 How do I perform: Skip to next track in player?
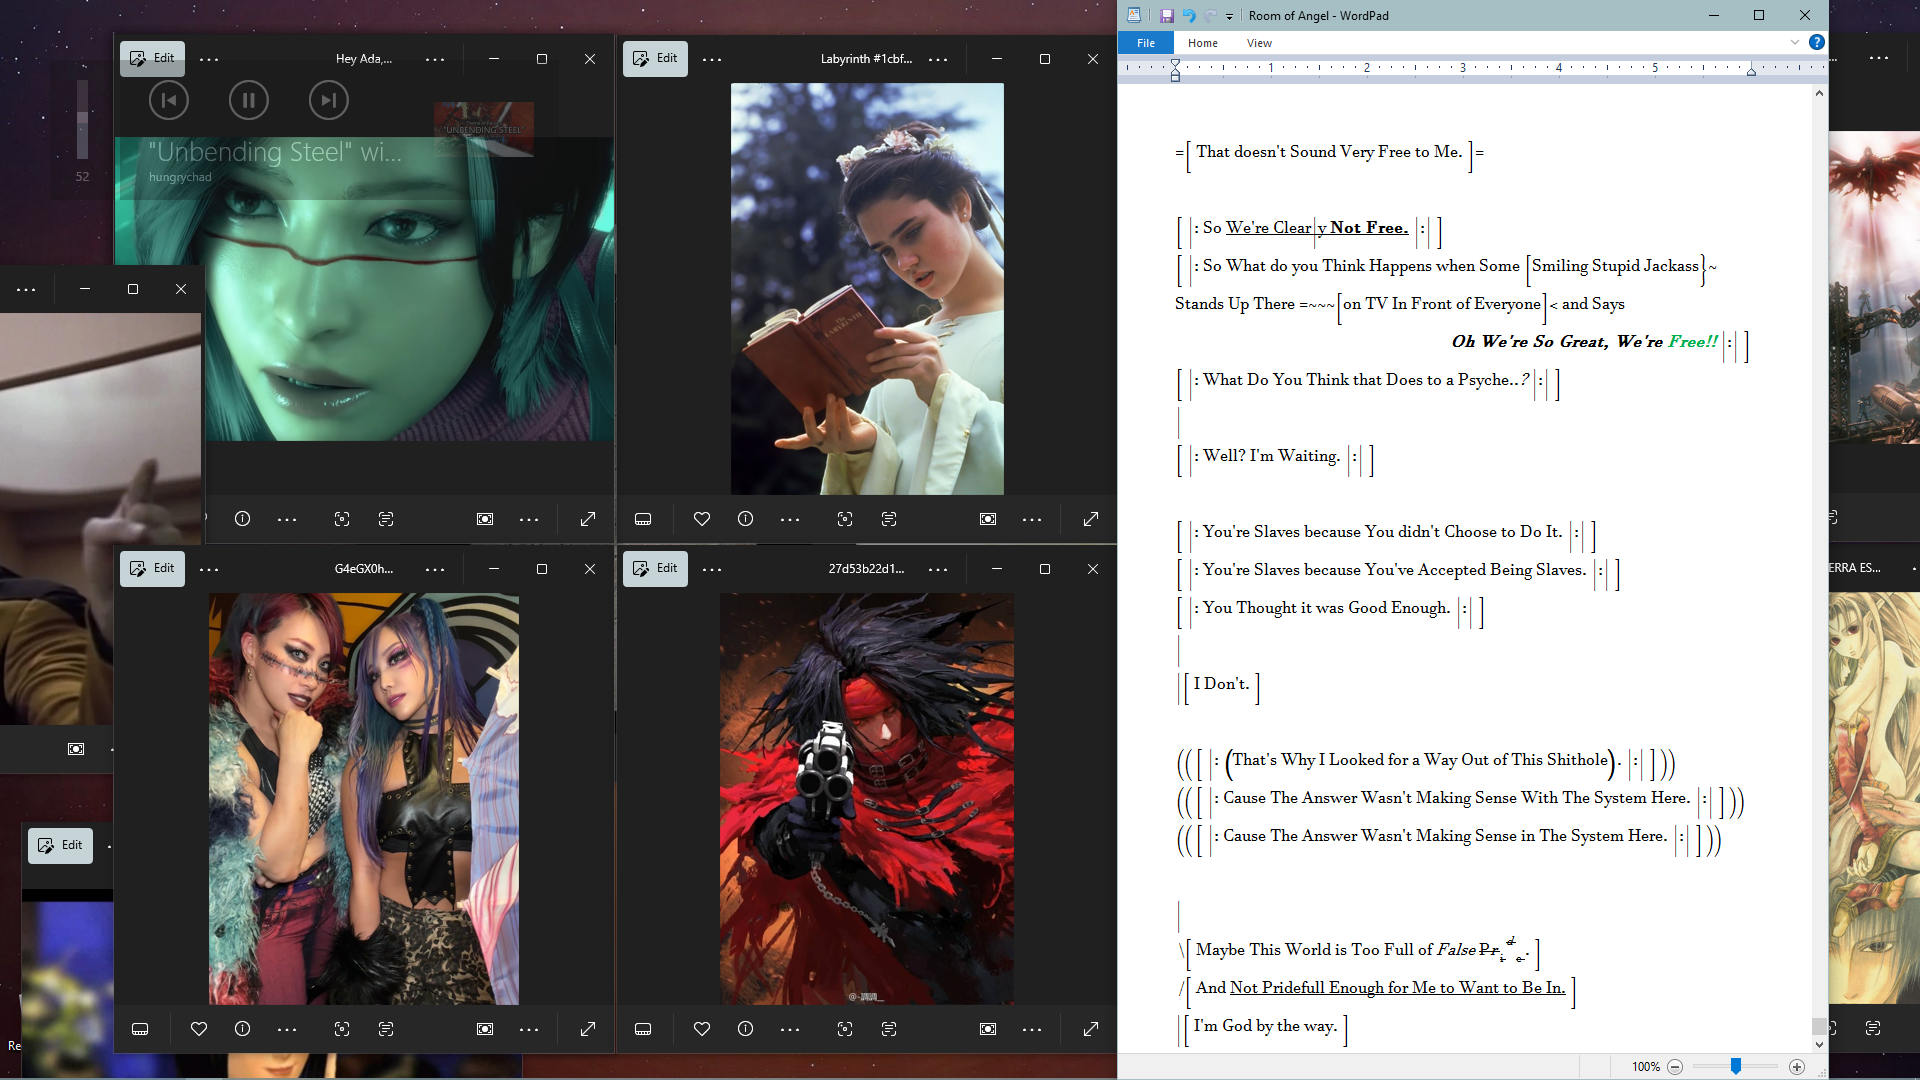(329, 100)
